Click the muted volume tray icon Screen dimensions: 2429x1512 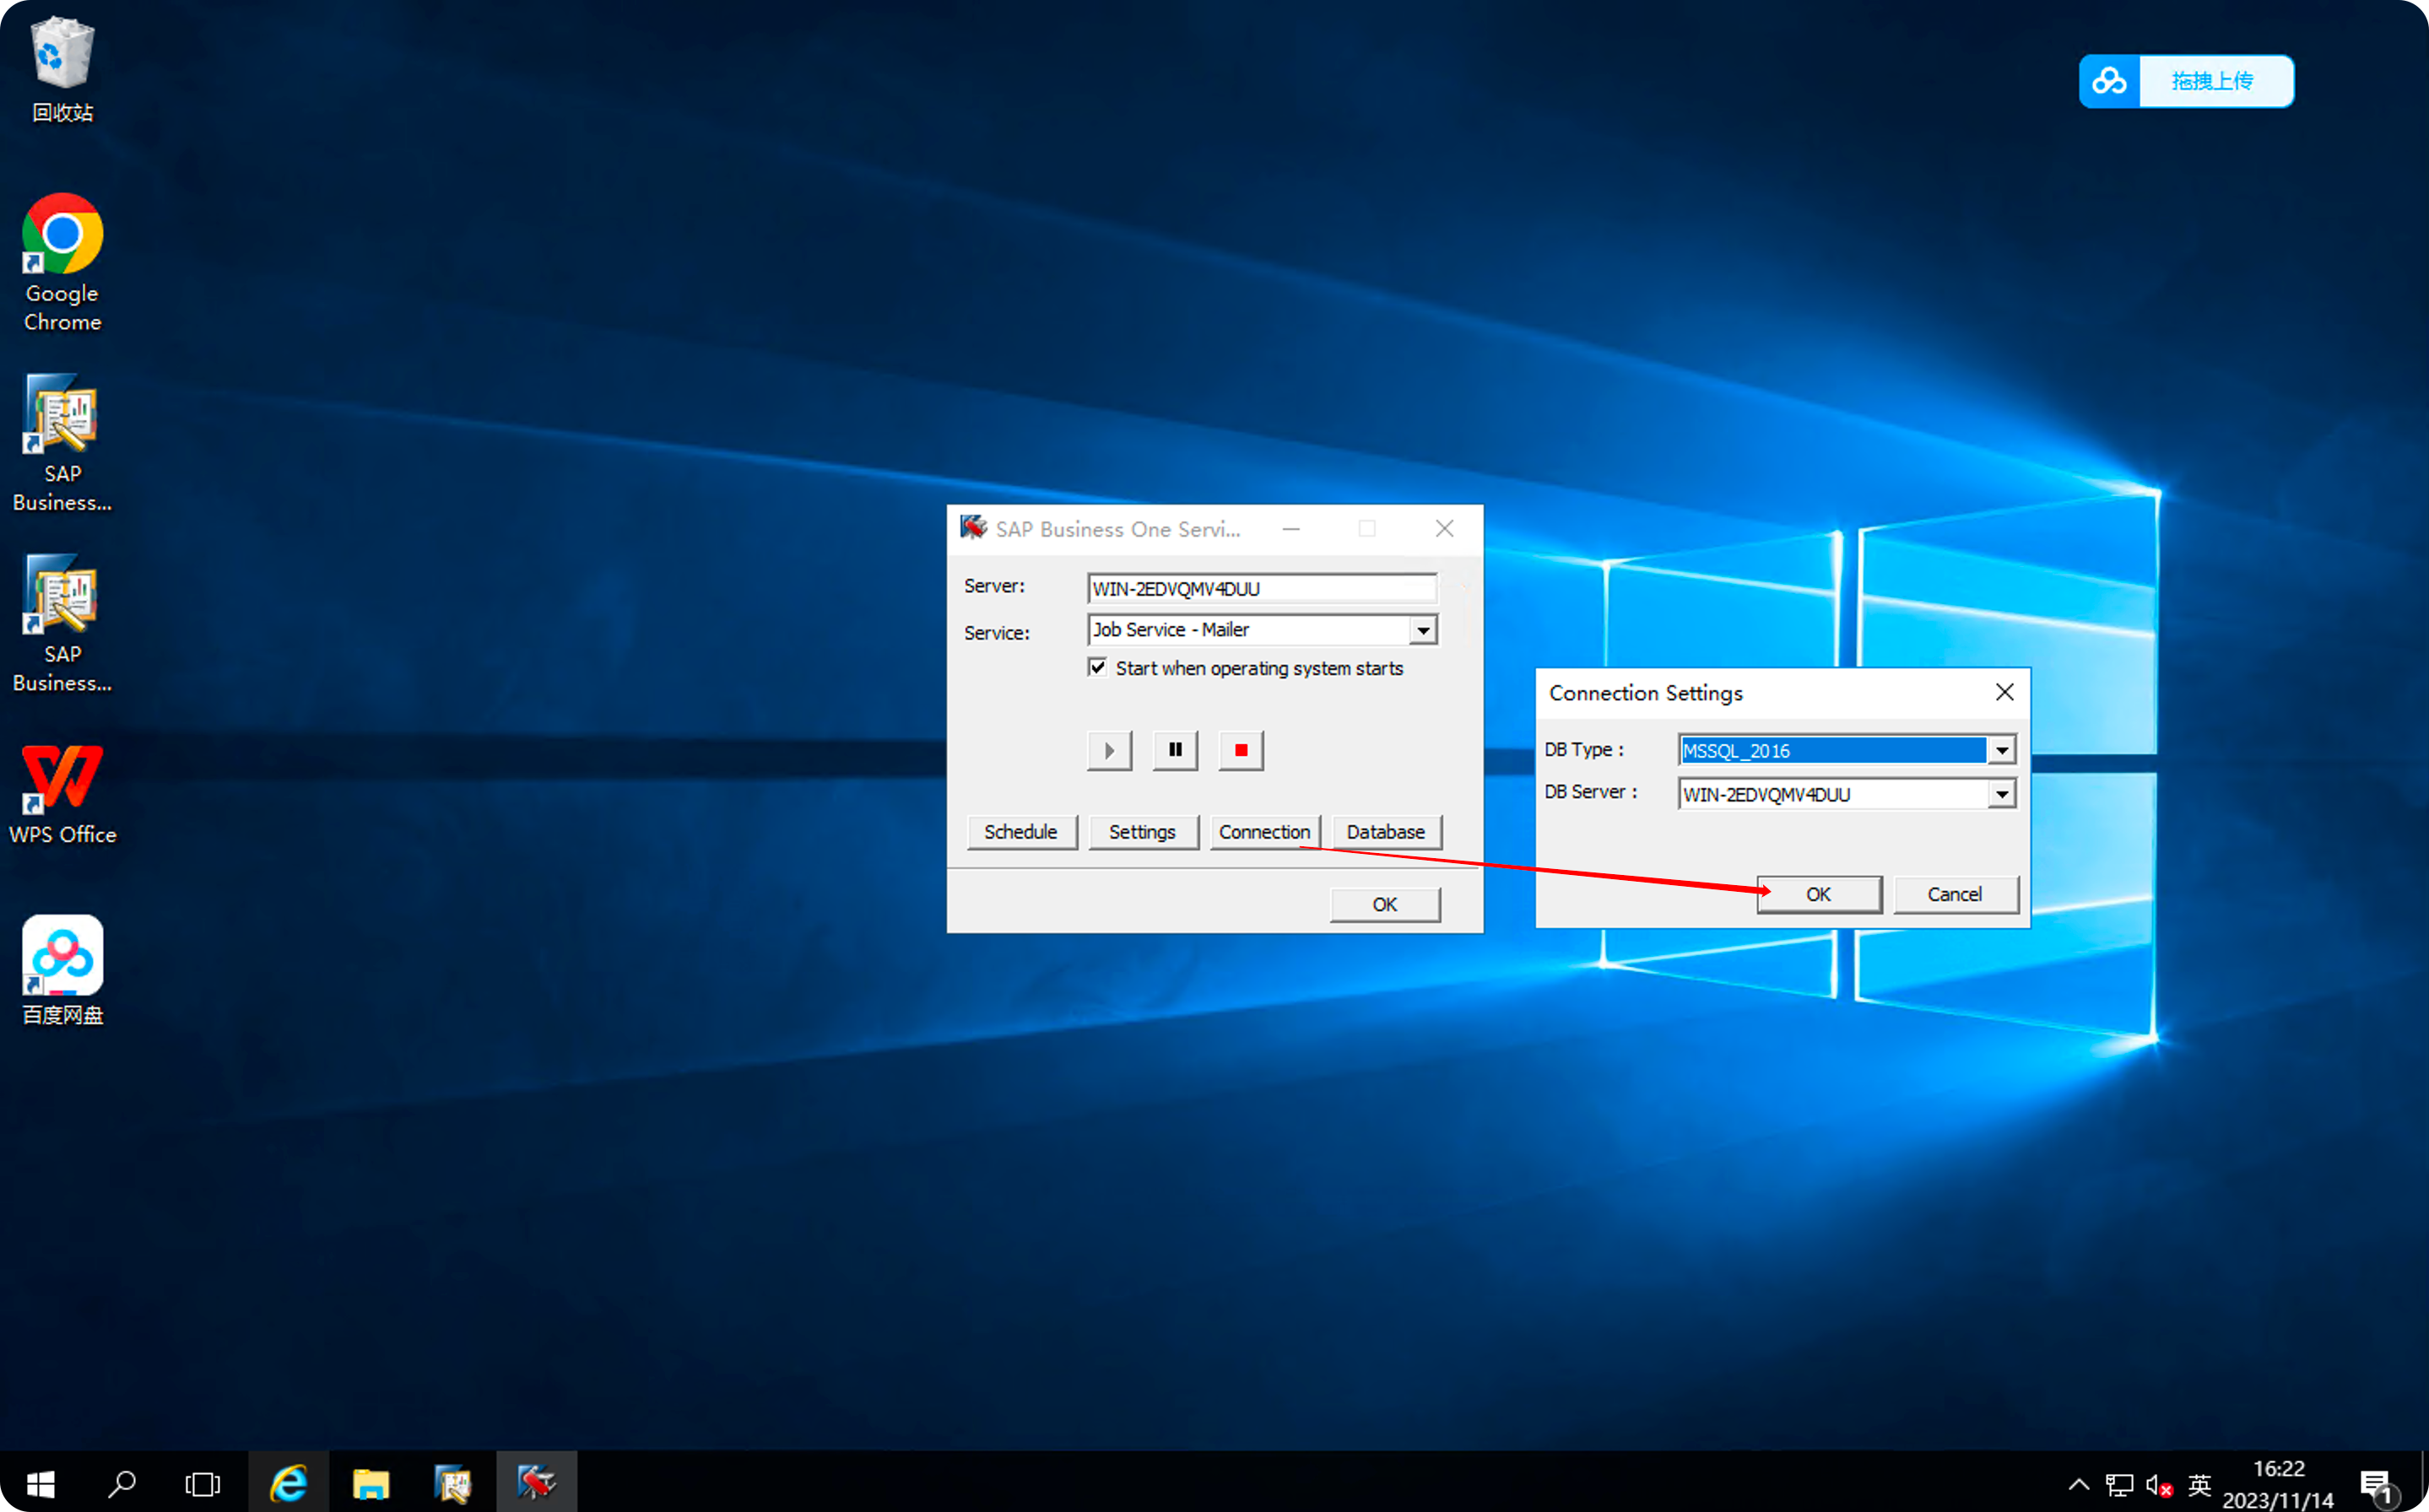coord(2159,1485)
